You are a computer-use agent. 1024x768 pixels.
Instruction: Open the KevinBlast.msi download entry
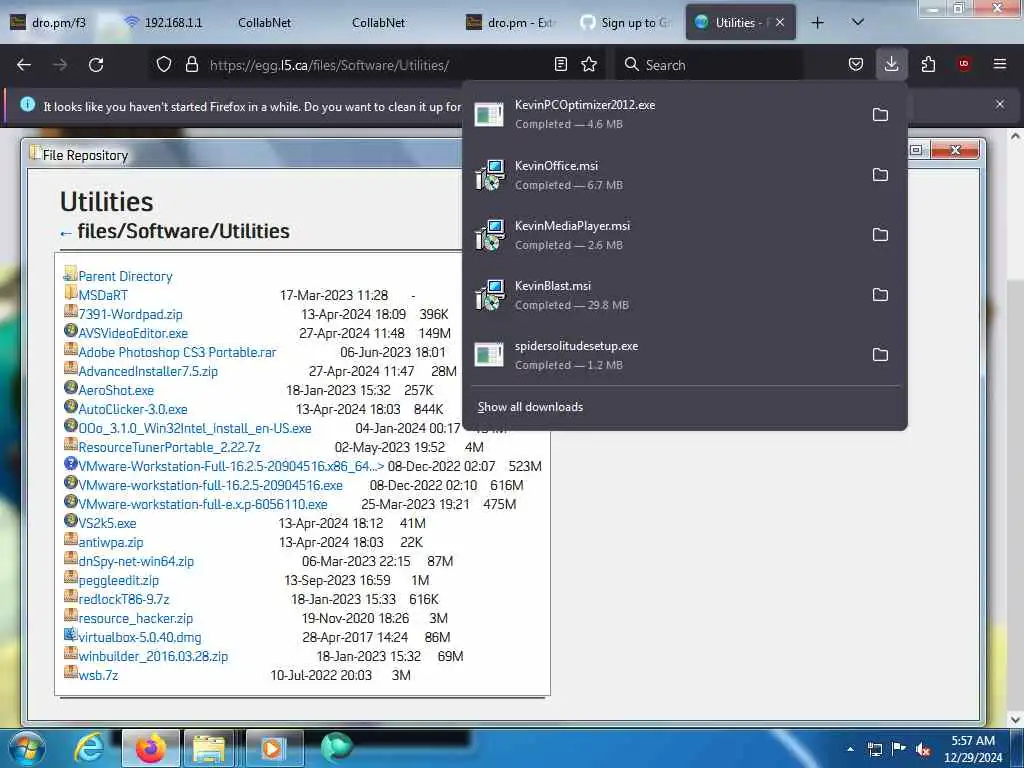pyautogui.click(x=663, y=295)
